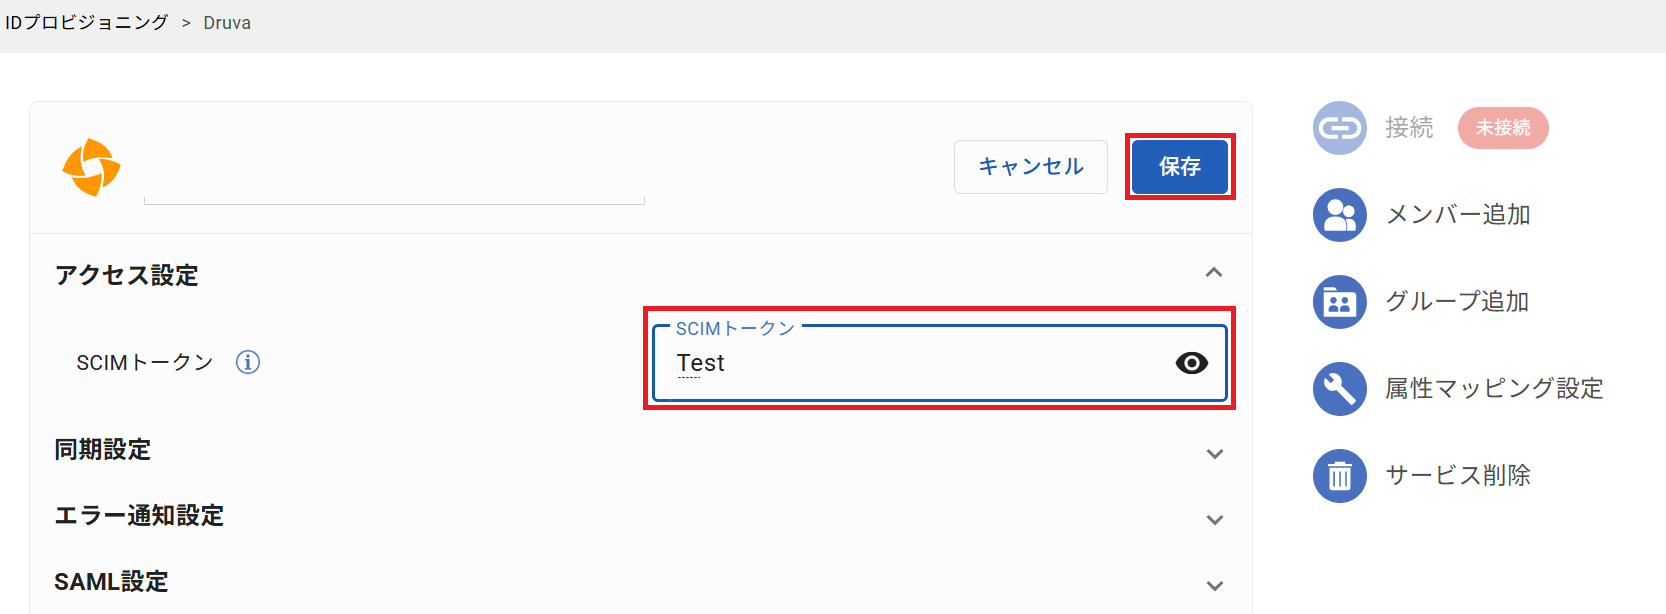This screenshot has width=1666, height=614.
Task: Click the IDプロビジョニング breadcrumb link
Action: tap(87, 22)
